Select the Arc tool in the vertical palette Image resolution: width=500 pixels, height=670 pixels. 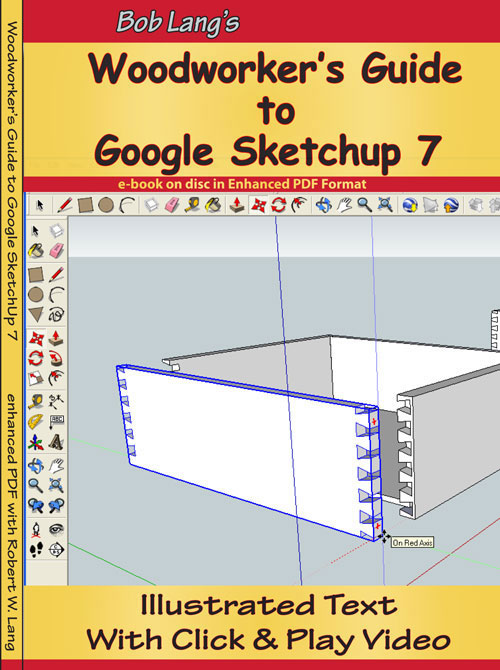(x=56, y=294)
